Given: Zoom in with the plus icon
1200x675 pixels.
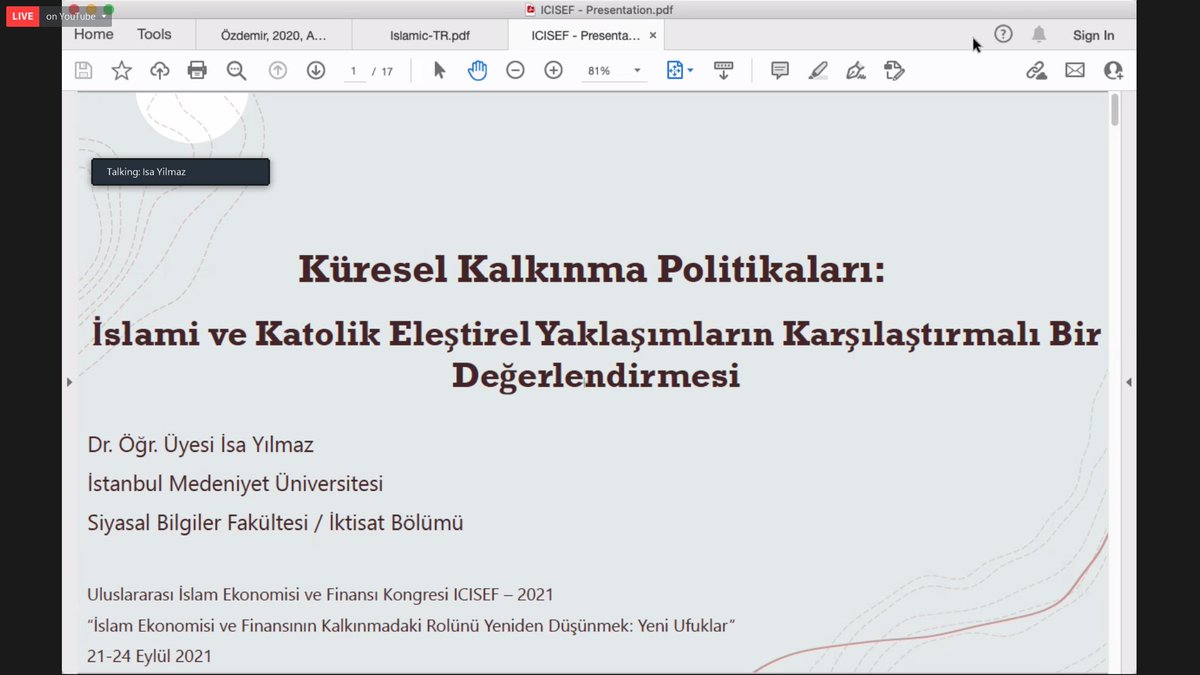Looking at the screenshot, I should point(553,70).
